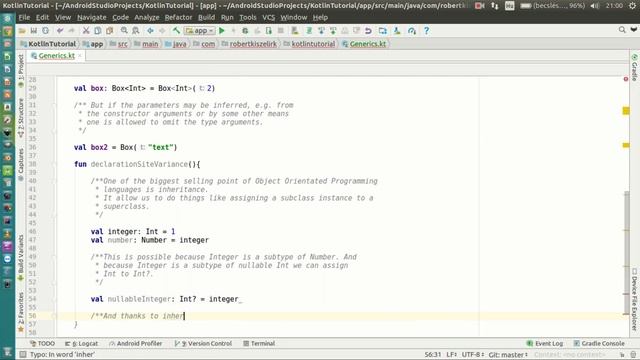Select the Generics.kt editor tab

coord(56,56)
